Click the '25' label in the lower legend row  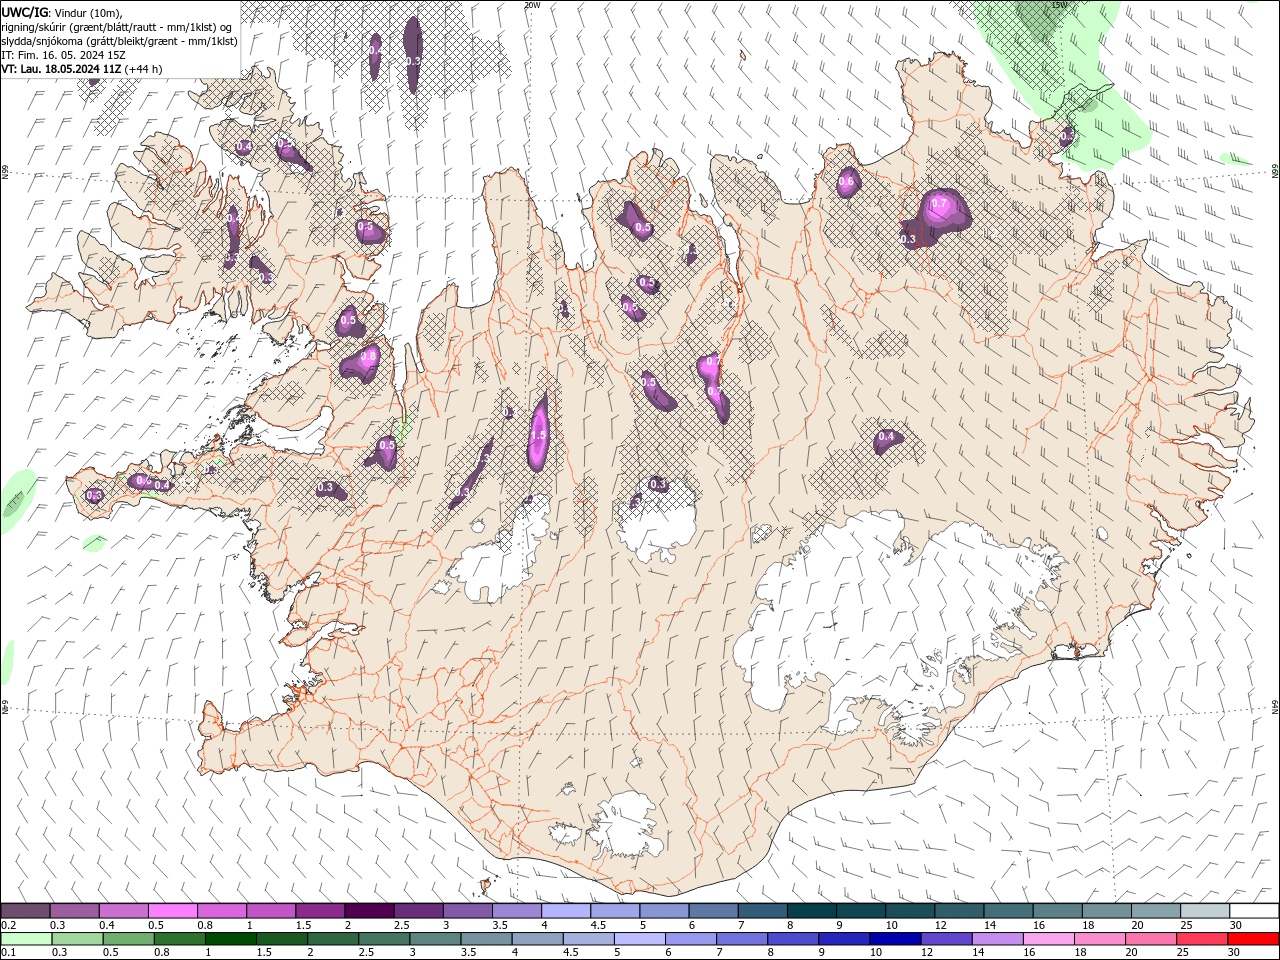tap(1182, 953)
